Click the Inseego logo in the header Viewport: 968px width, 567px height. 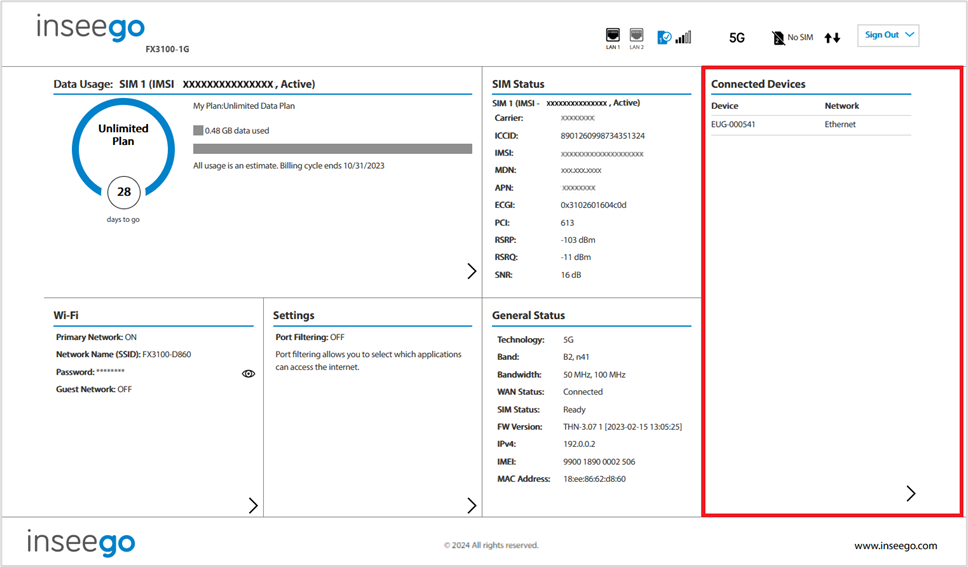click(91, 27)
